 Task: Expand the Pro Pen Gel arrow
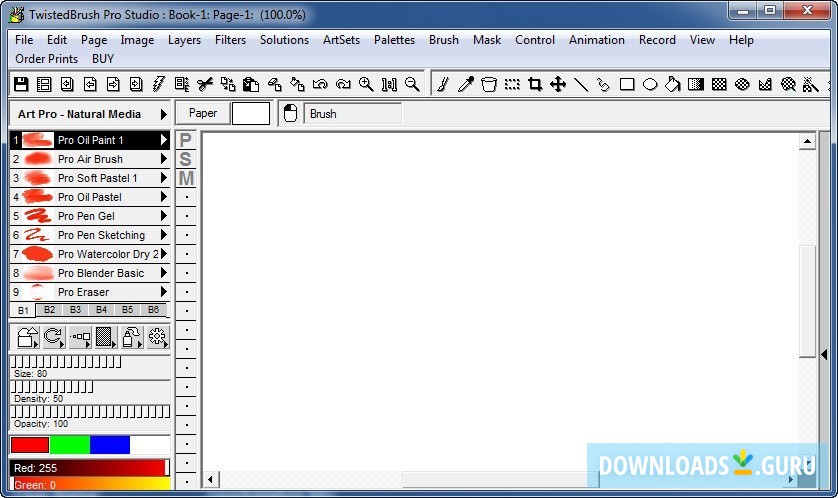point(164,216)
